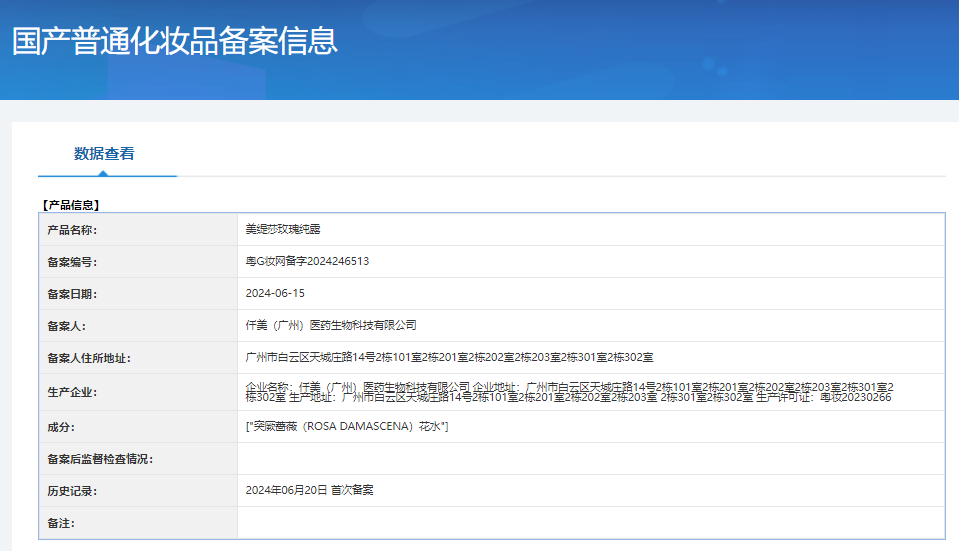This screenshot has width=959, height=551.
Task: Click the 产品名称 label cell
Action: [138, 230]
